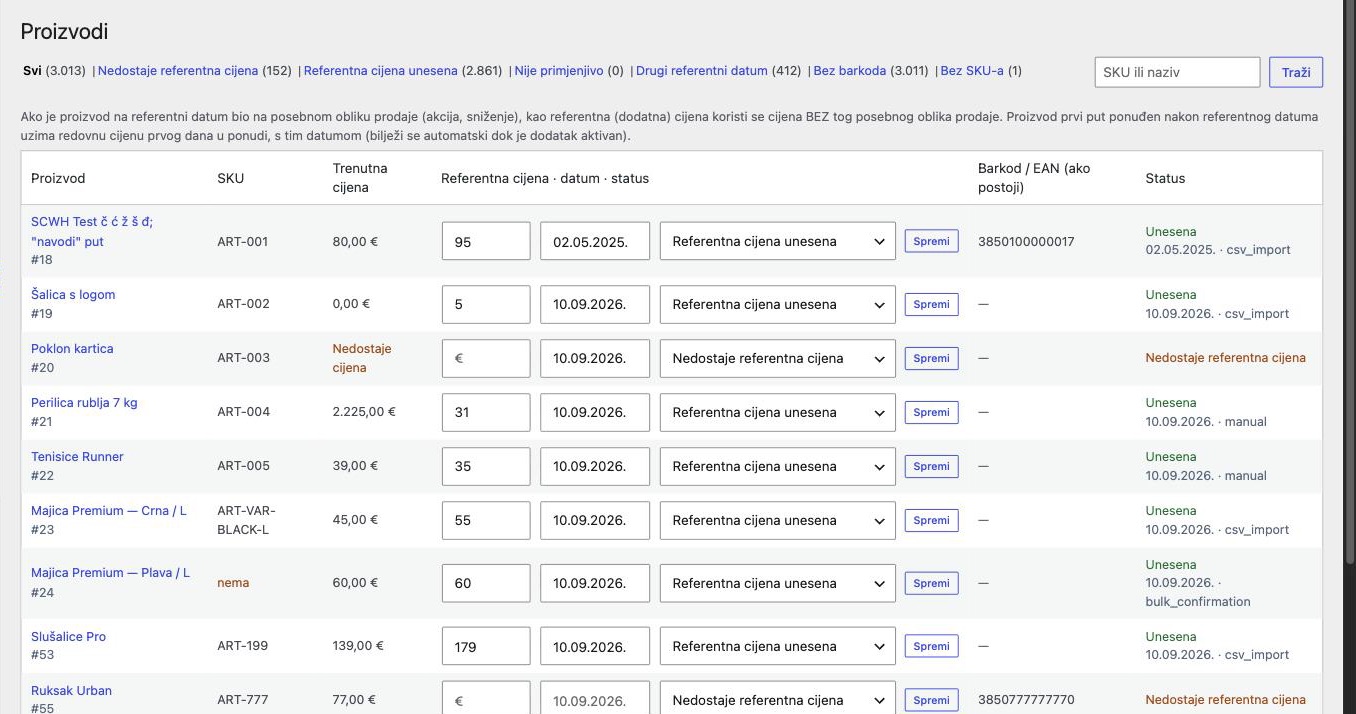
Task: Open Perilica rublja 7 kg link
Action: coord(84,403)
